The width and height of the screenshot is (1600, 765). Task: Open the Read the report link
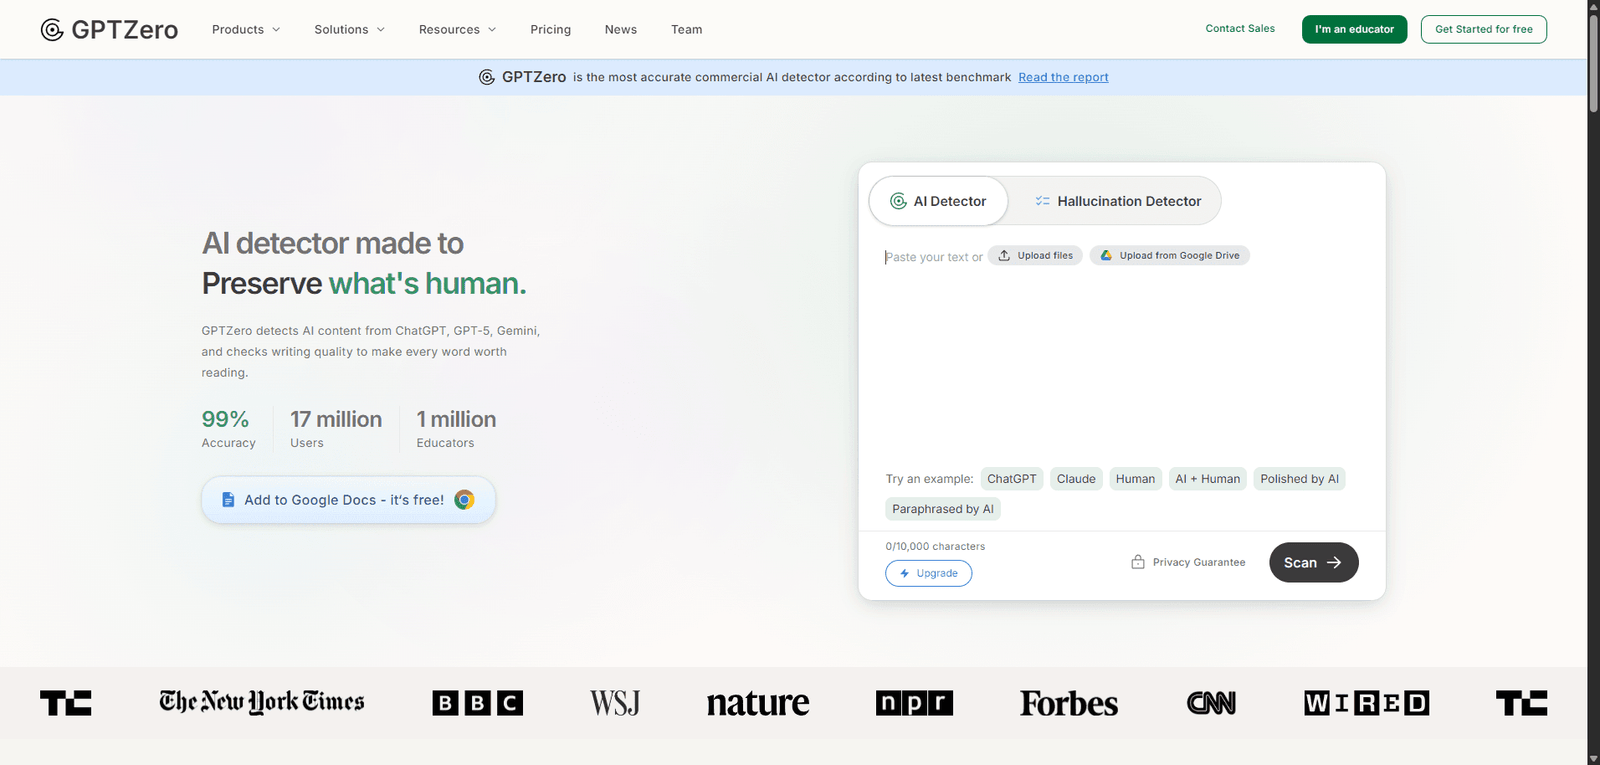1063,77
